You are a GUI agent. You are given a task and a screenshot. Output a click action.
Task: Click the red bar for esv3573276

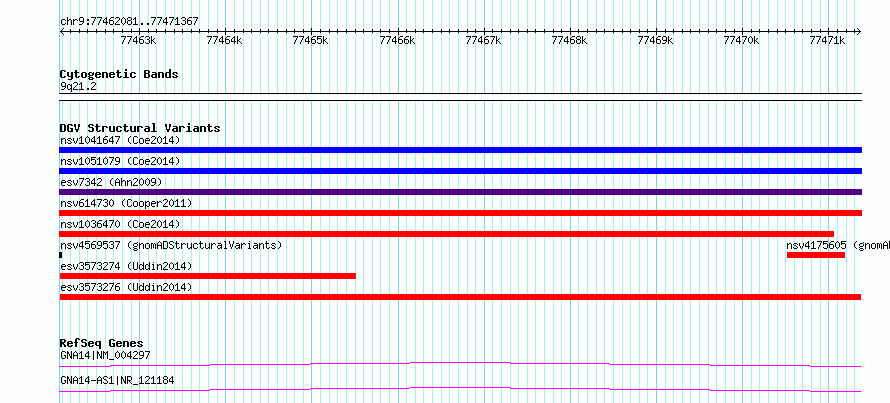(460, 297)
